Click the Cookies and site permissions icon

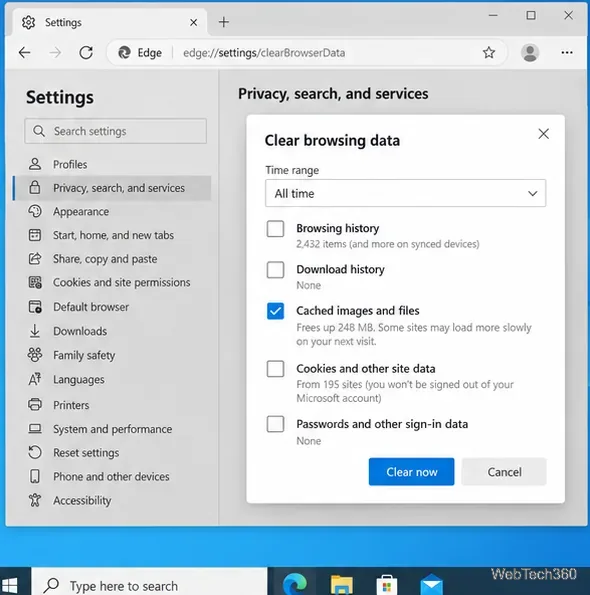(35, 282)
